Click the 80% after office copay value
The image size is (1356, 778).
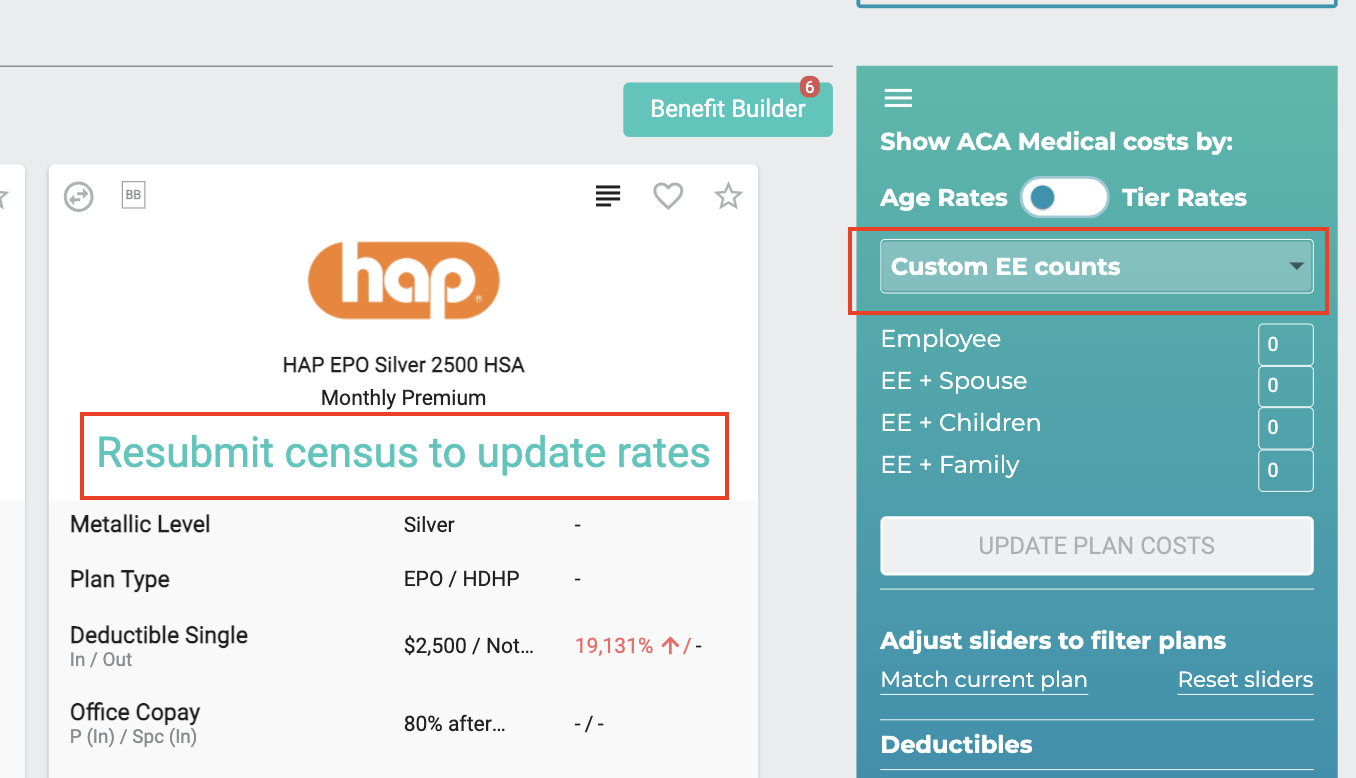point(455,724)
